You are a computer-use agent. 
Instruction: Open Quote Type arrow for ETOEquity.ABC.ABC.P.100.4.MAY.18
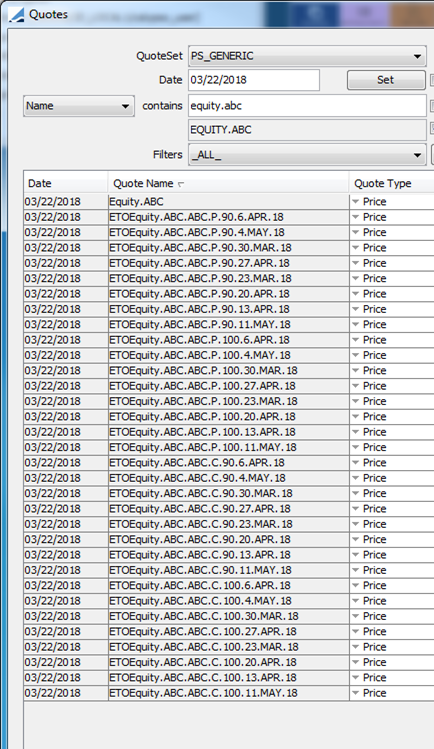355,355
